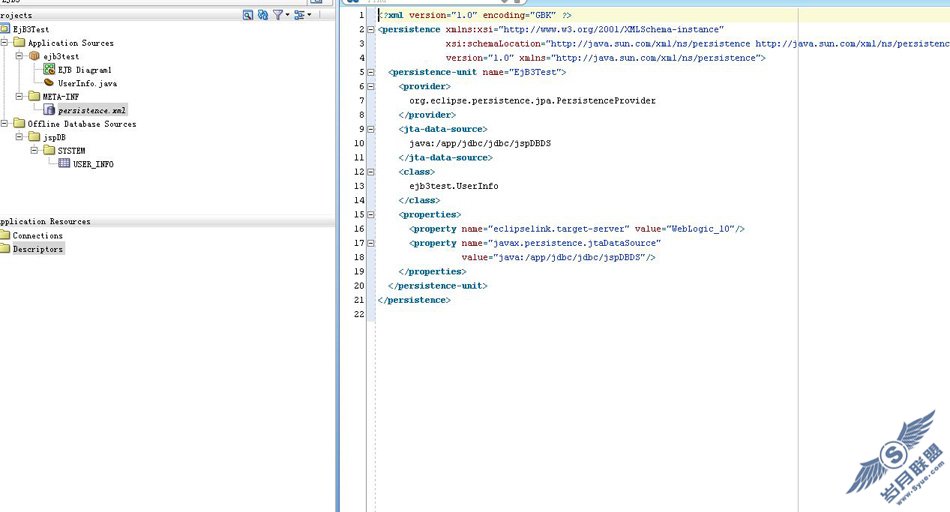Click the closing </persistence> tag

[414, 300]
